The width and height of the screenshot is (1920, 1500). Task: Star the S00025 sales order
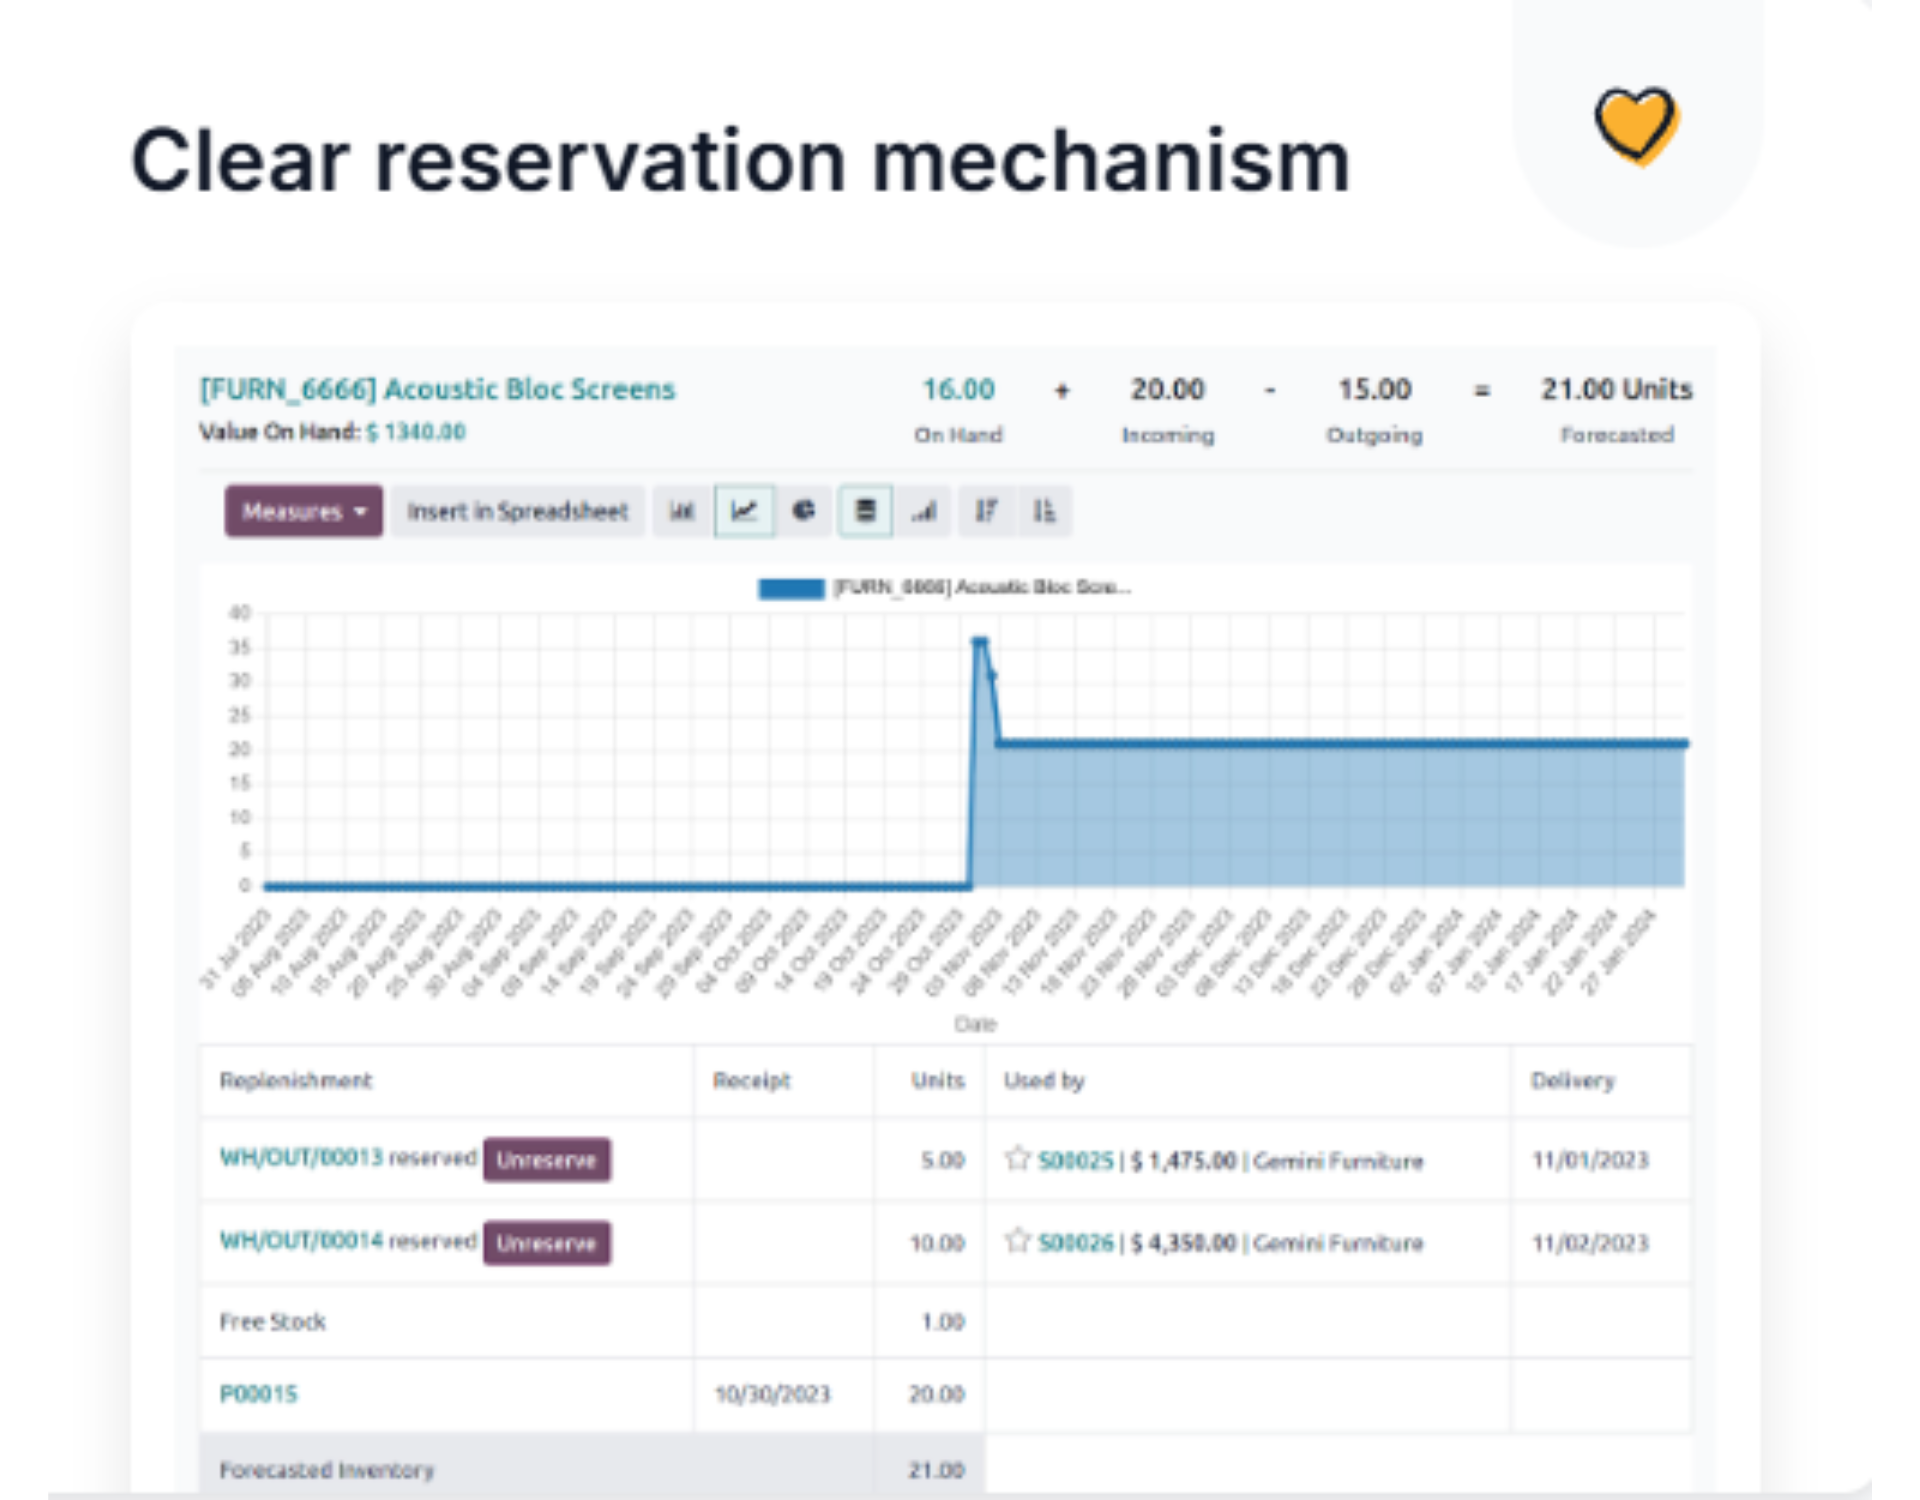click(1017, 1159)
